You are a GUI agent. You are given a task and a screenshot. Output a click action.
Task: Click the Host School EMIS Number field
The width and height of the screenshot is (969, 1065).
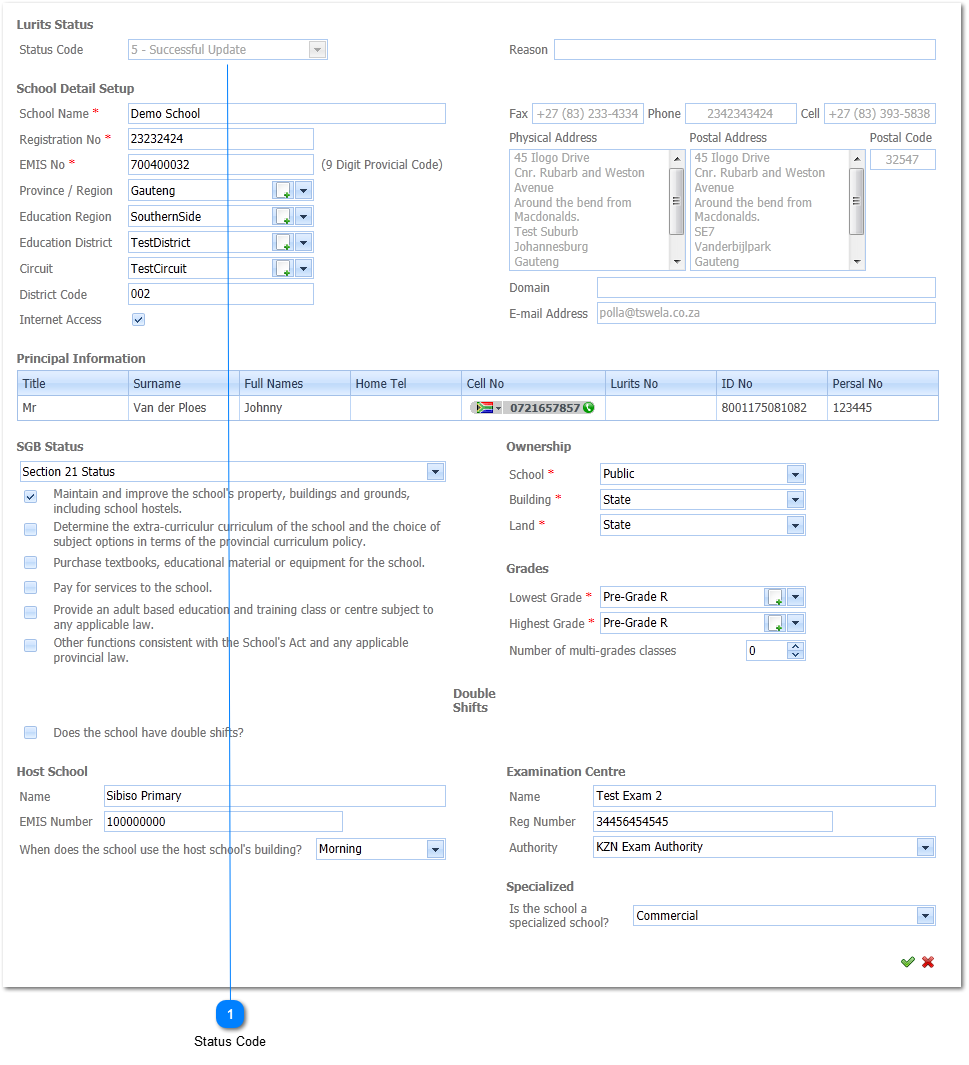(x=223, y=822)
